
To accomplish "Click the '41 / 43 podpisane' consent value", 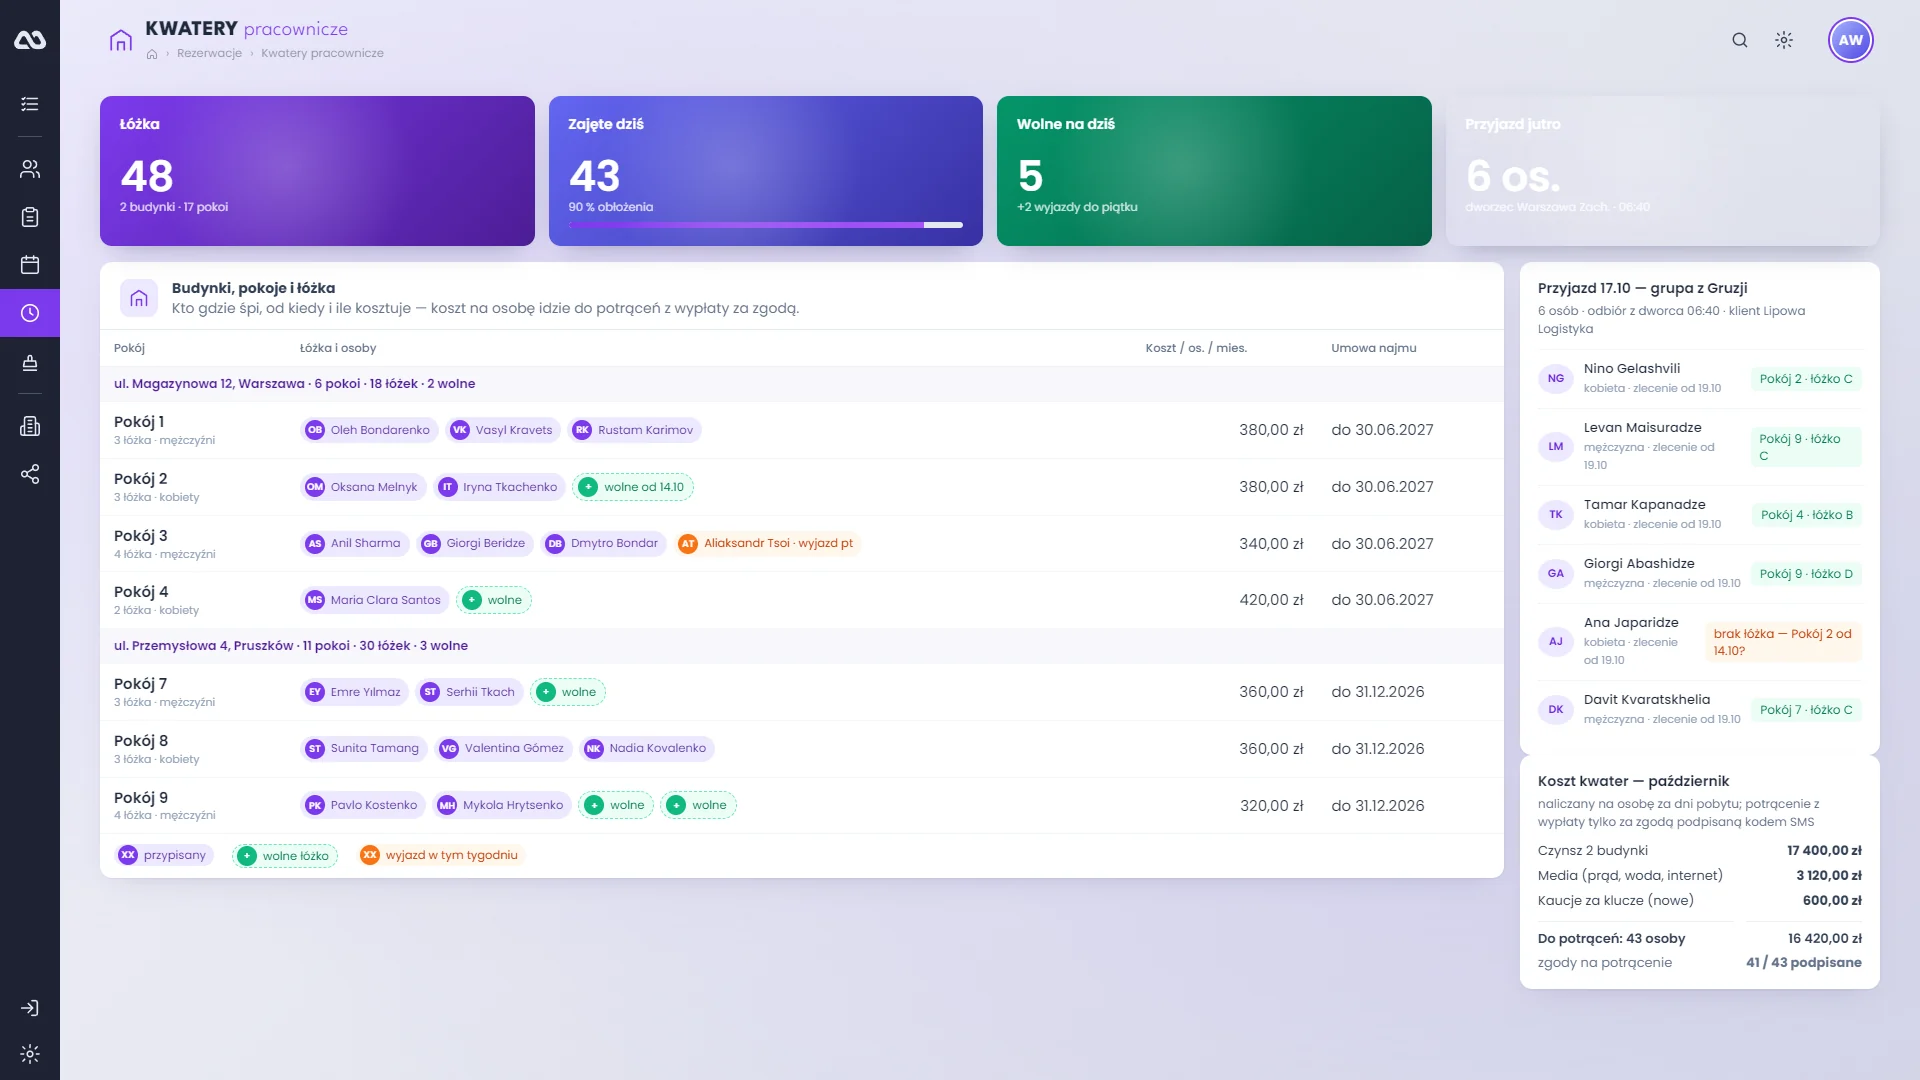I will 1804,963.
